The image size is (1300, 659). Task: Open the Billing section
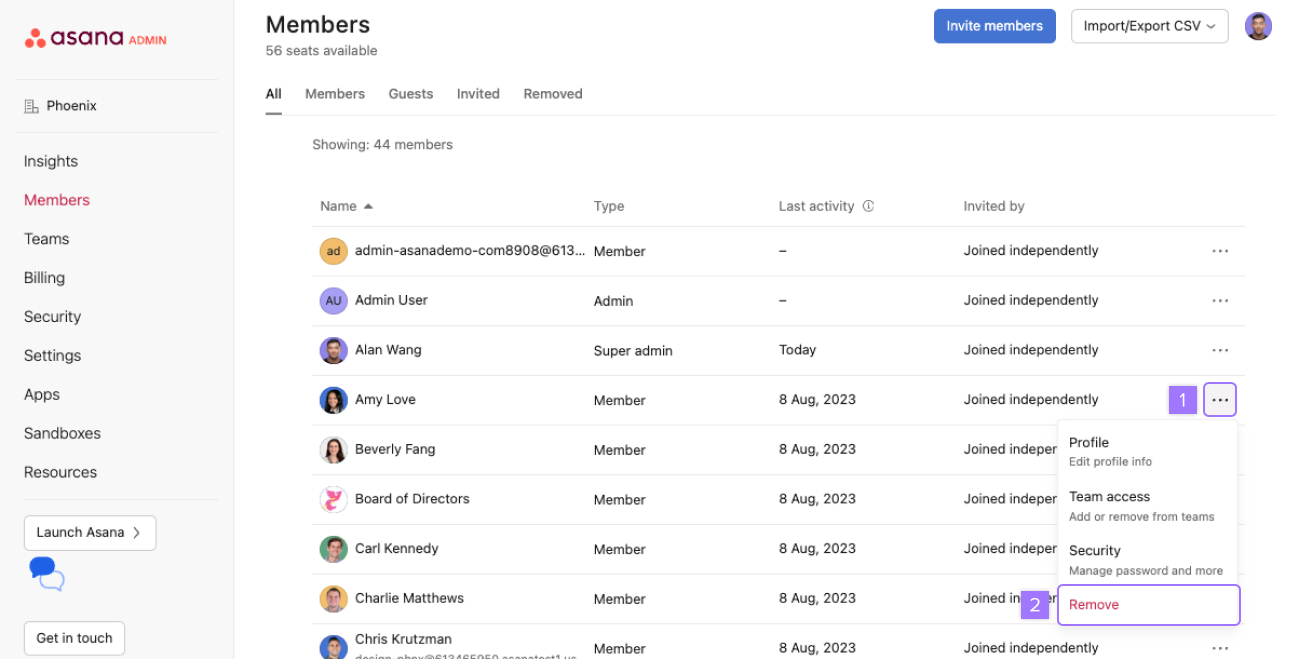pos(43,278)
